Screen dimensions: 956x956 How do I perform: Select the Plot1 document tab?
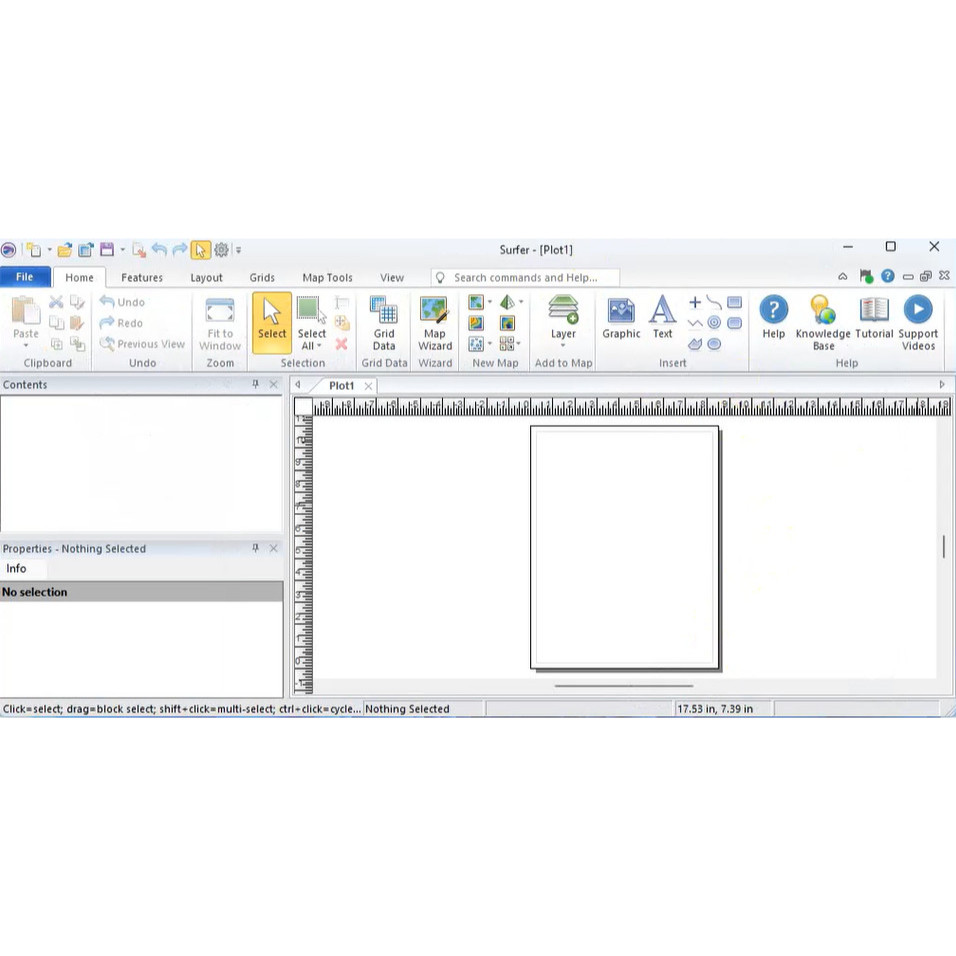click(341, 385)
